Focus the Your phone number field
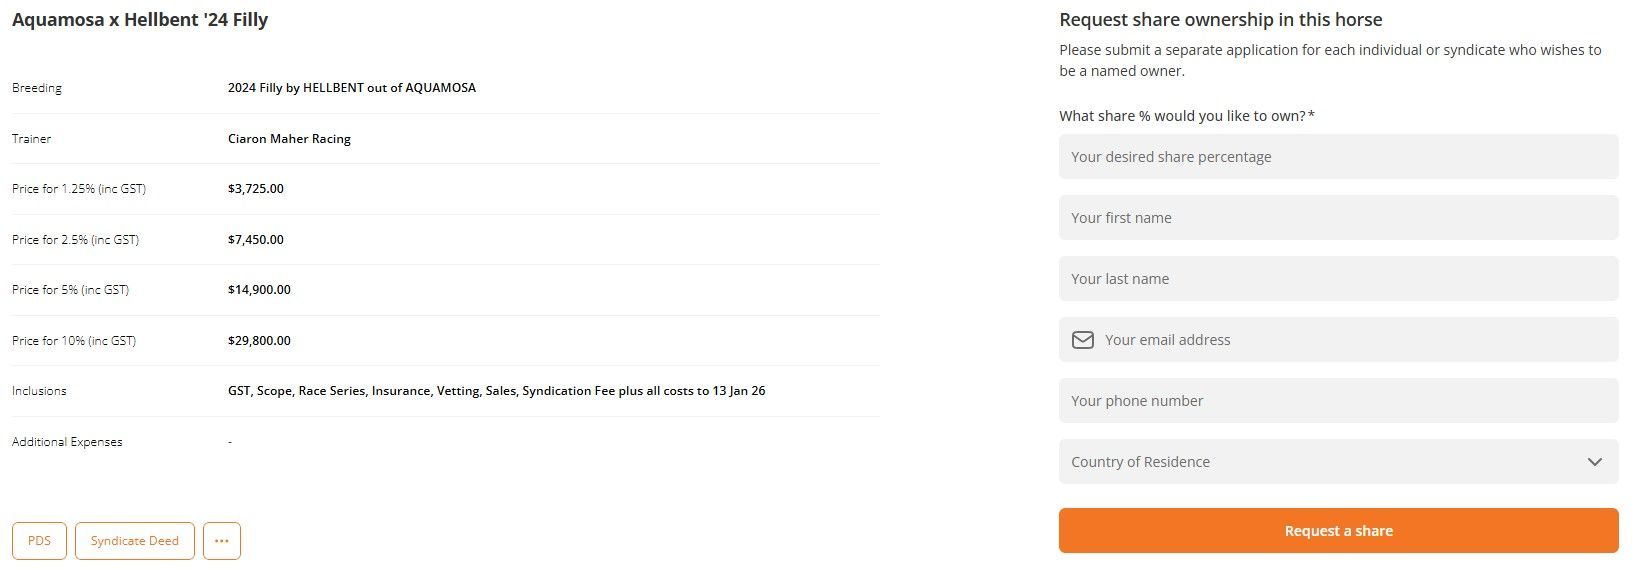Screen dimensions: 1642x570 (1338, 401)
